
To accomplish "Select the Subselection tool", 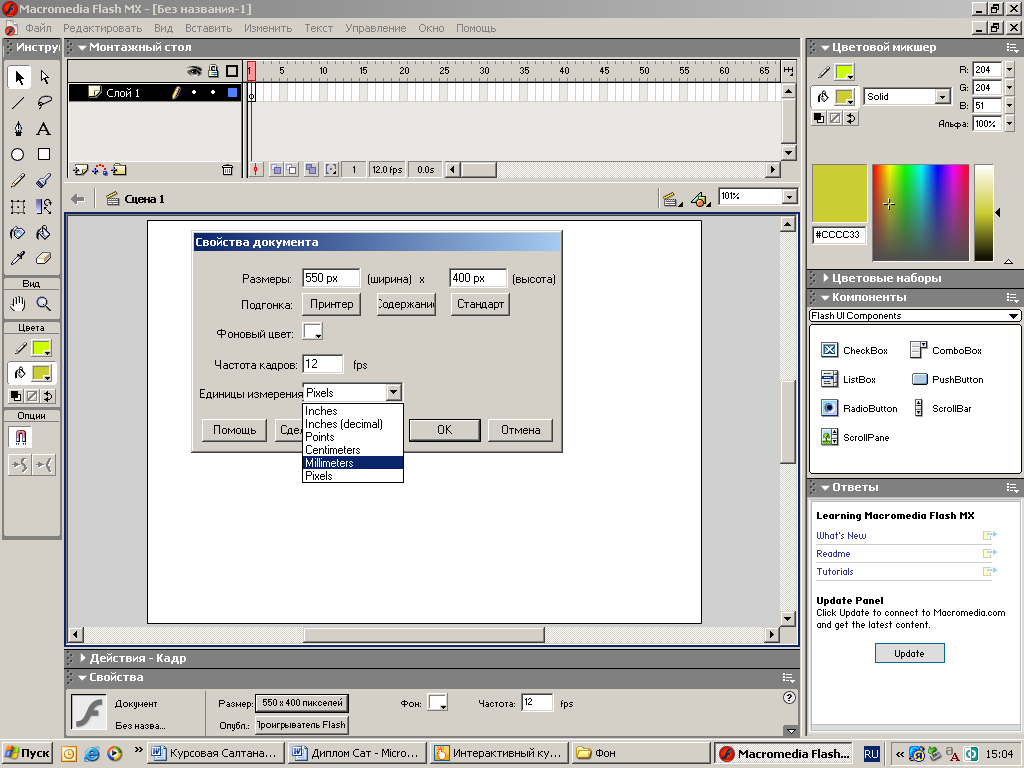I will [x=44, y=77].
